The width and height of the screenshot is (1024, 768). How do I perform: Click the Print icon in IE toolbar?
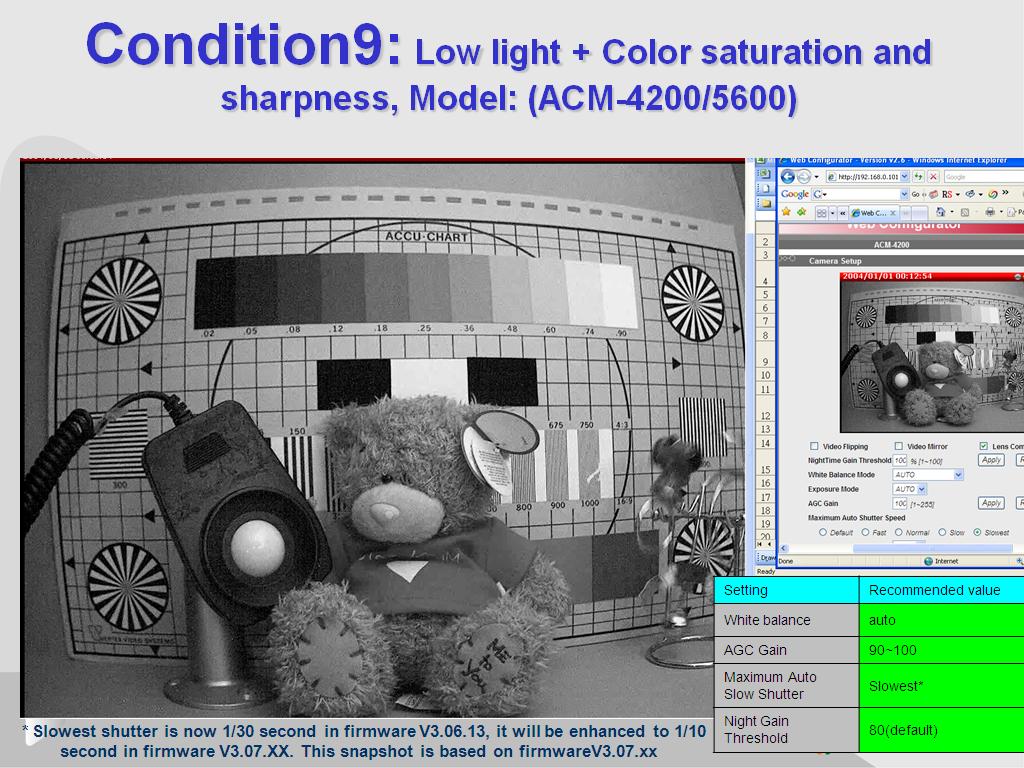pos(990,212)
